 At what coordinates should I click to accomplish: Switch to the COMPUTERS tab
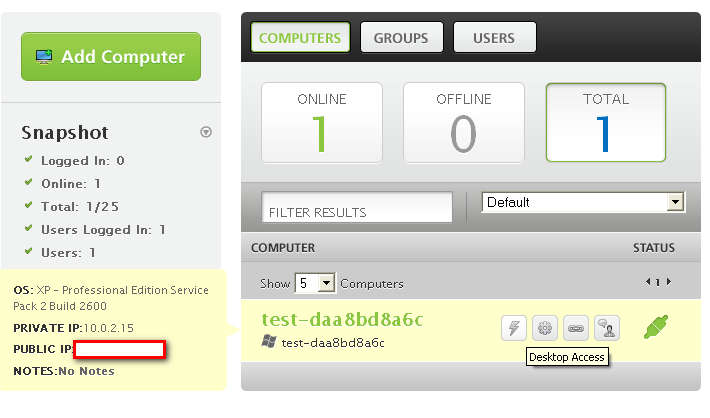coord(300,37)
